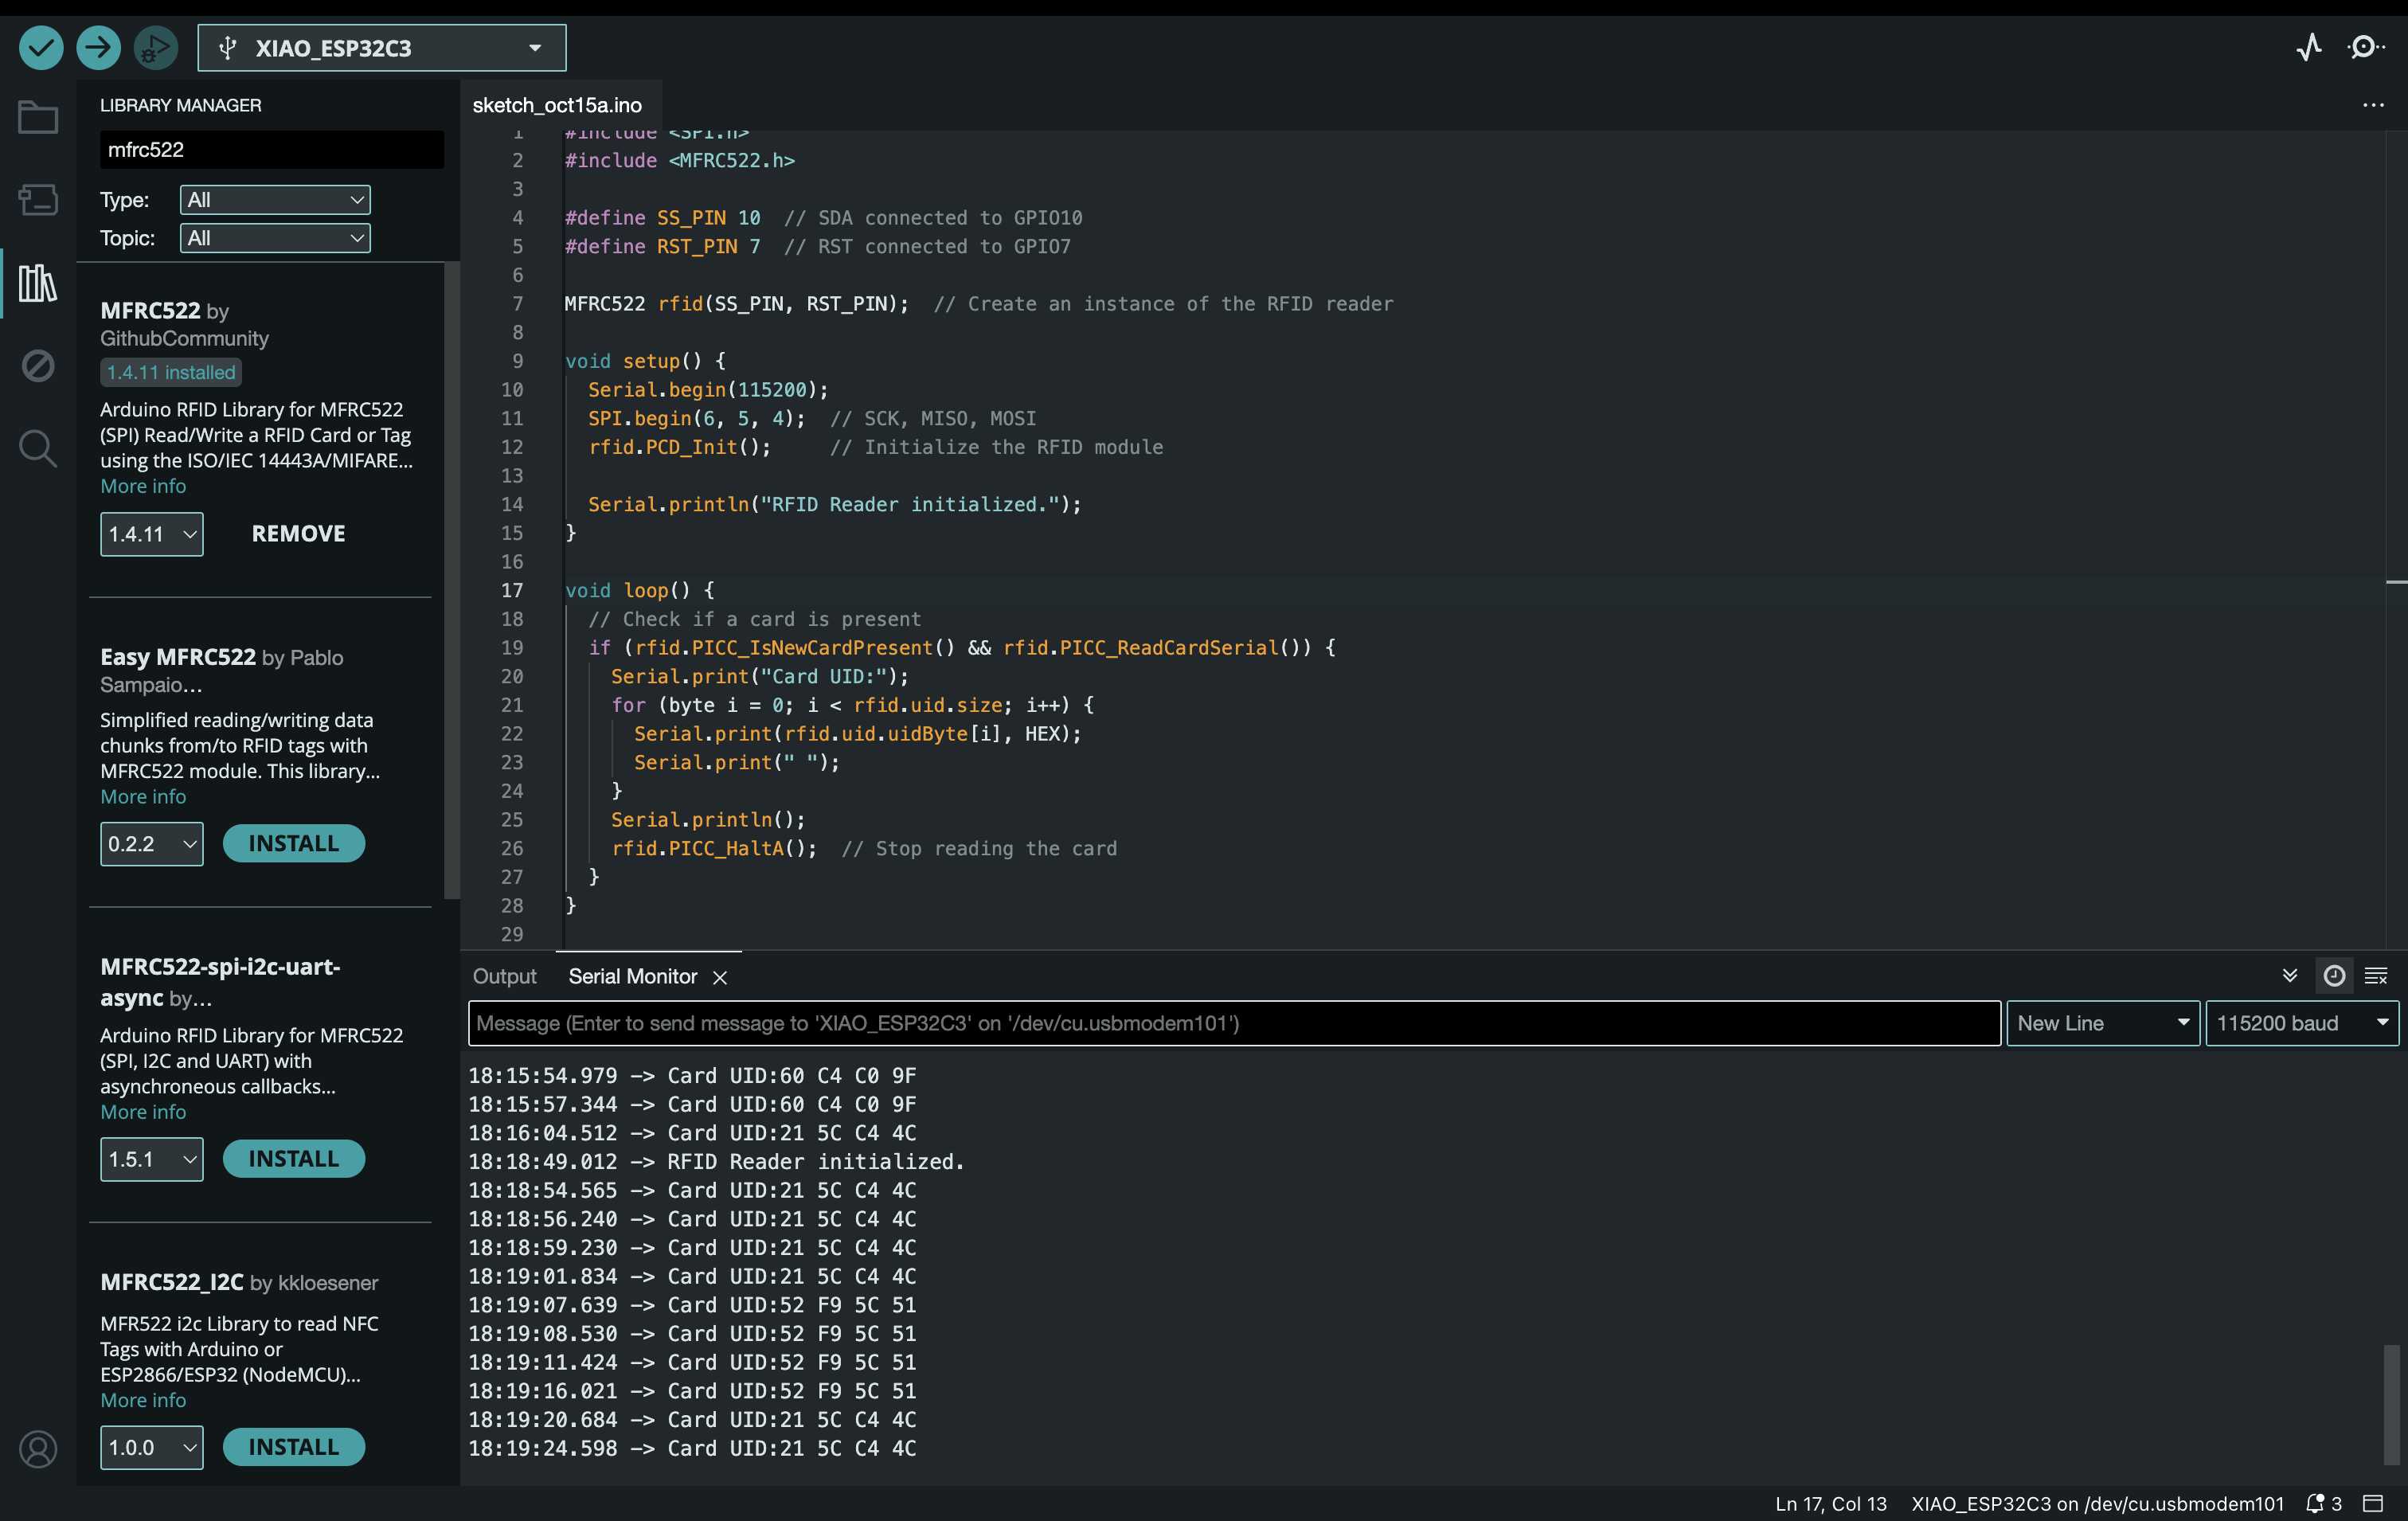Toggle the bottom panel icon in status bar
This screenshot has width=2408, height=1521.
coord(2373,1503)
